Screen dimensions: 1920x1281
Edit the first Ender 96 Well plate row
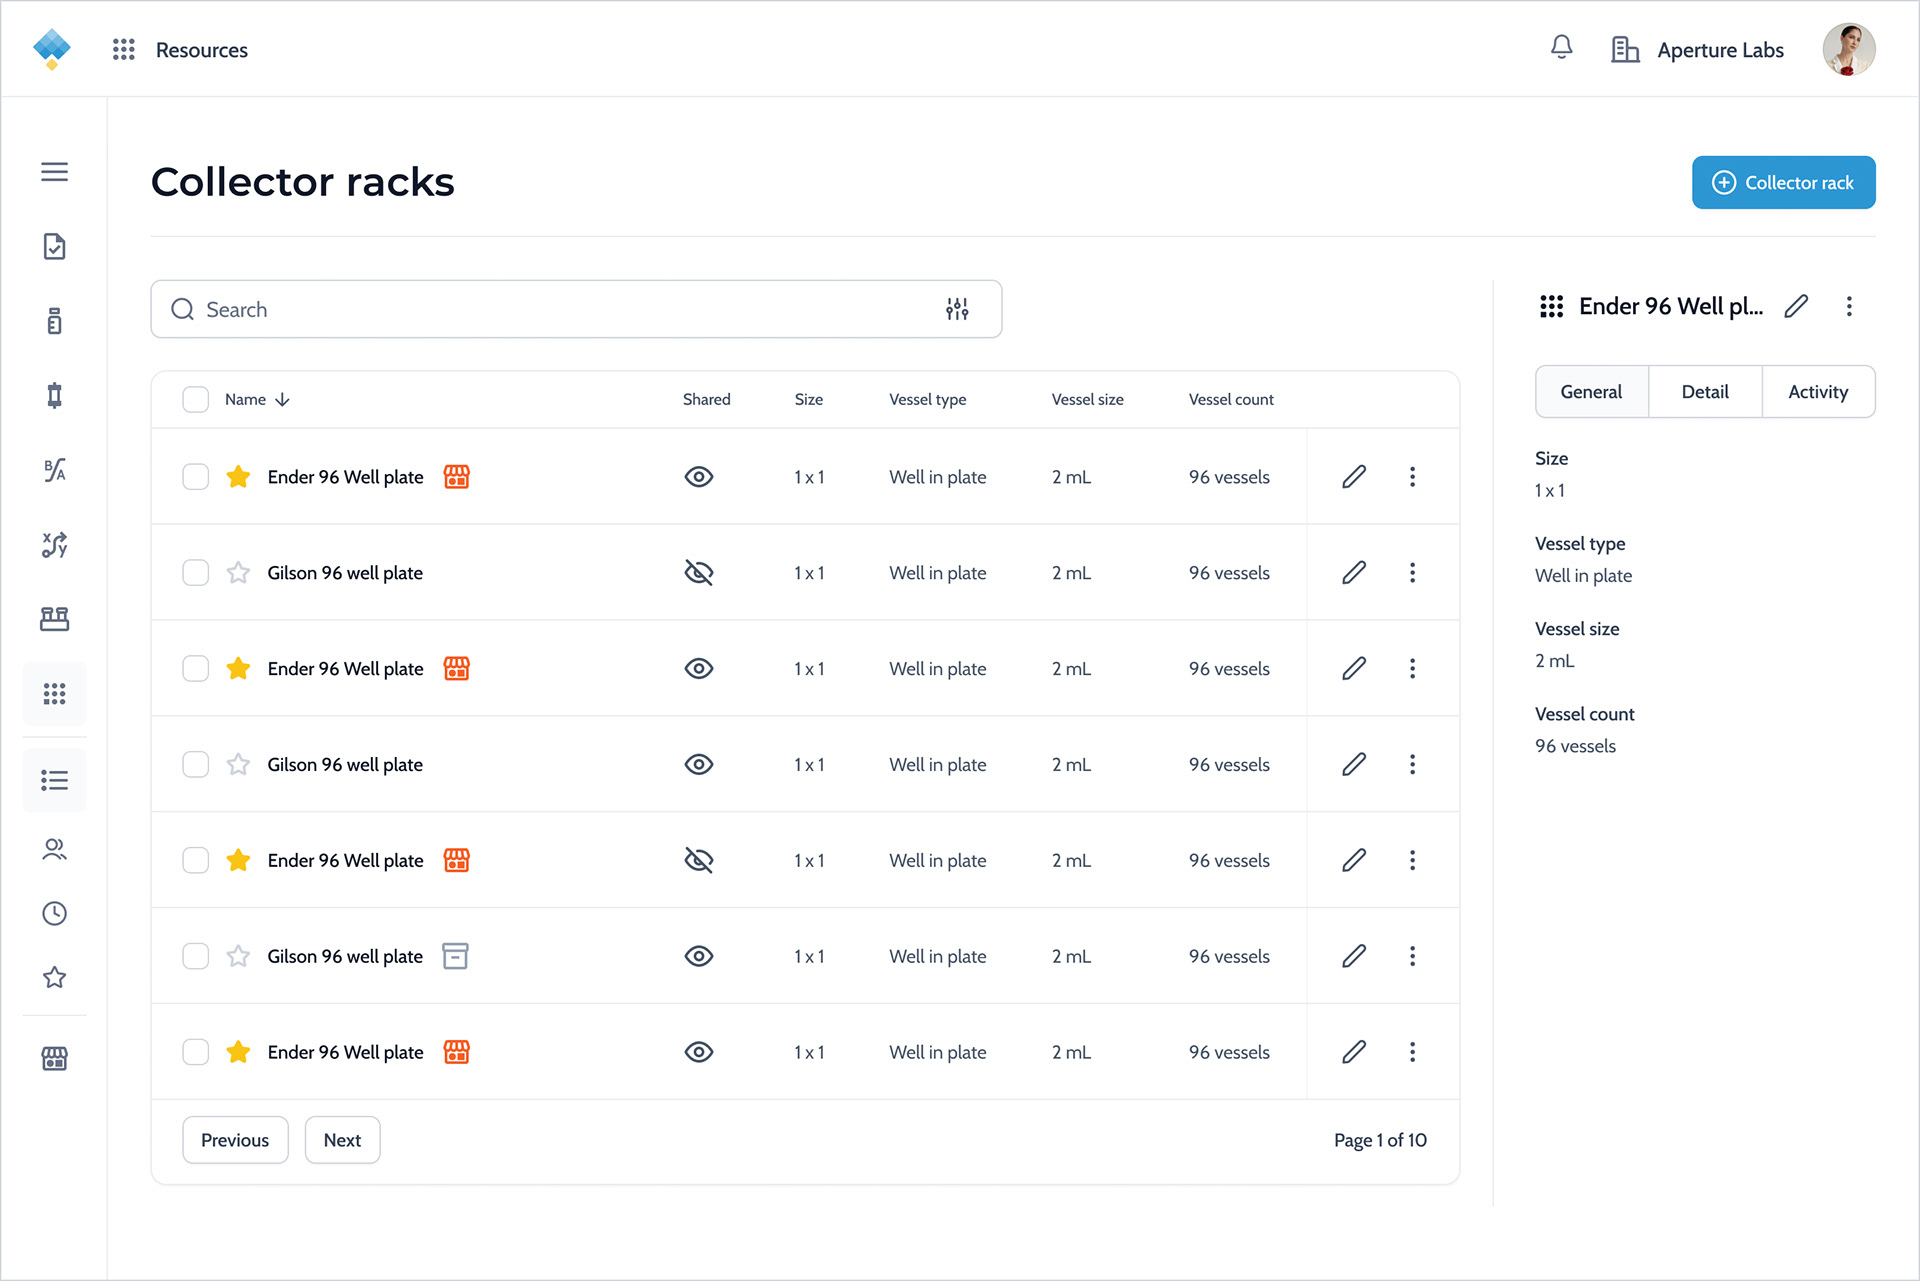[x=1354, y=477]
